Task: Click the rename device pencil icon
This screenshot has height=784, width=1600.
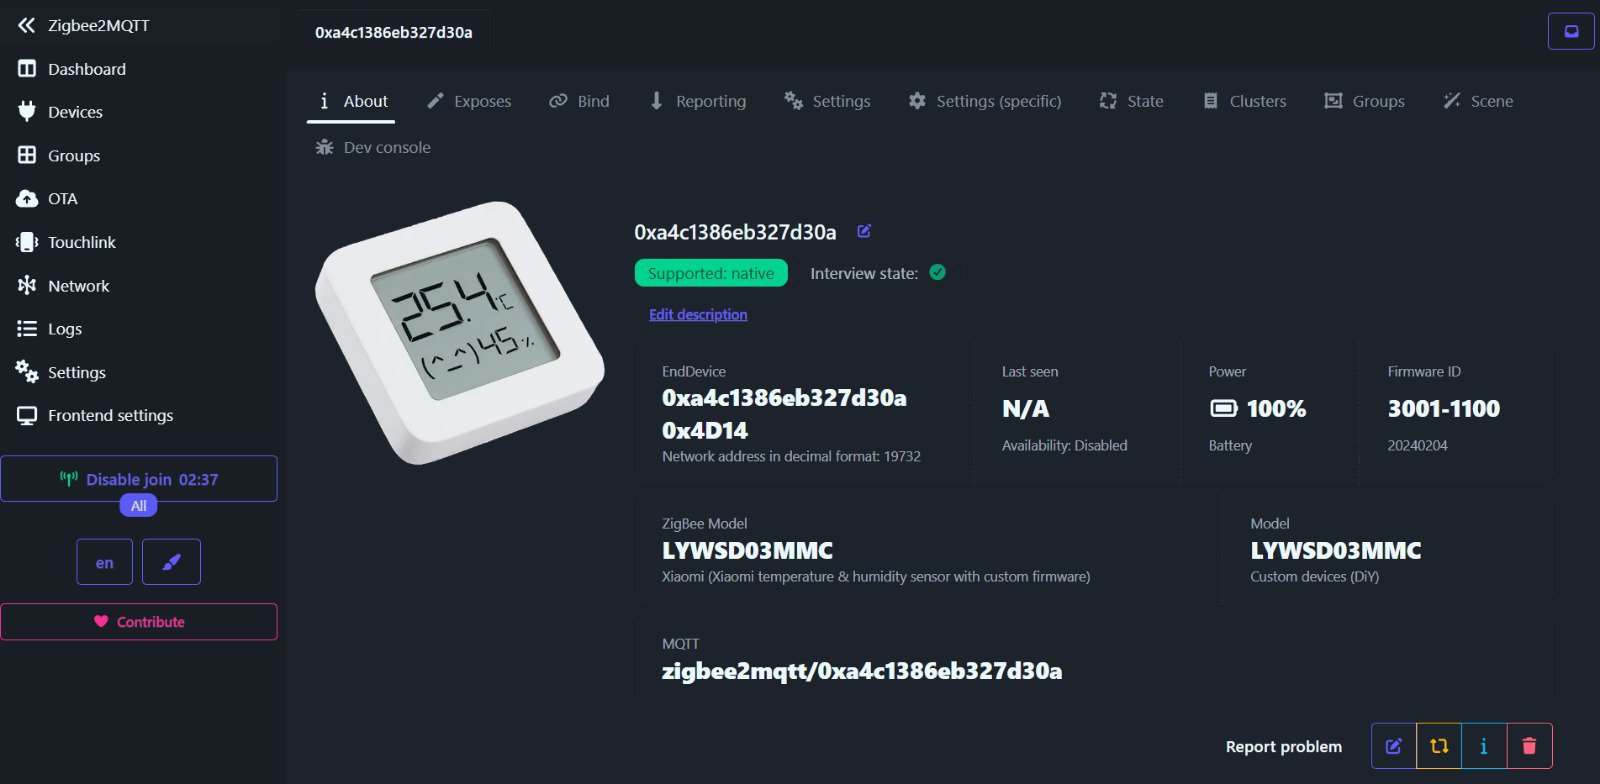Action: pos(864,231)
